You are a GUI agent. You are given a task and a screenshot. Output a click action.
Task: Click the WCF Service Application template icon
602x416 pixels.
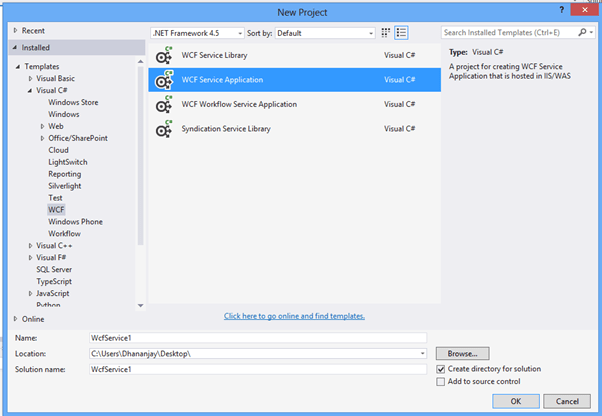coord(162,80)
